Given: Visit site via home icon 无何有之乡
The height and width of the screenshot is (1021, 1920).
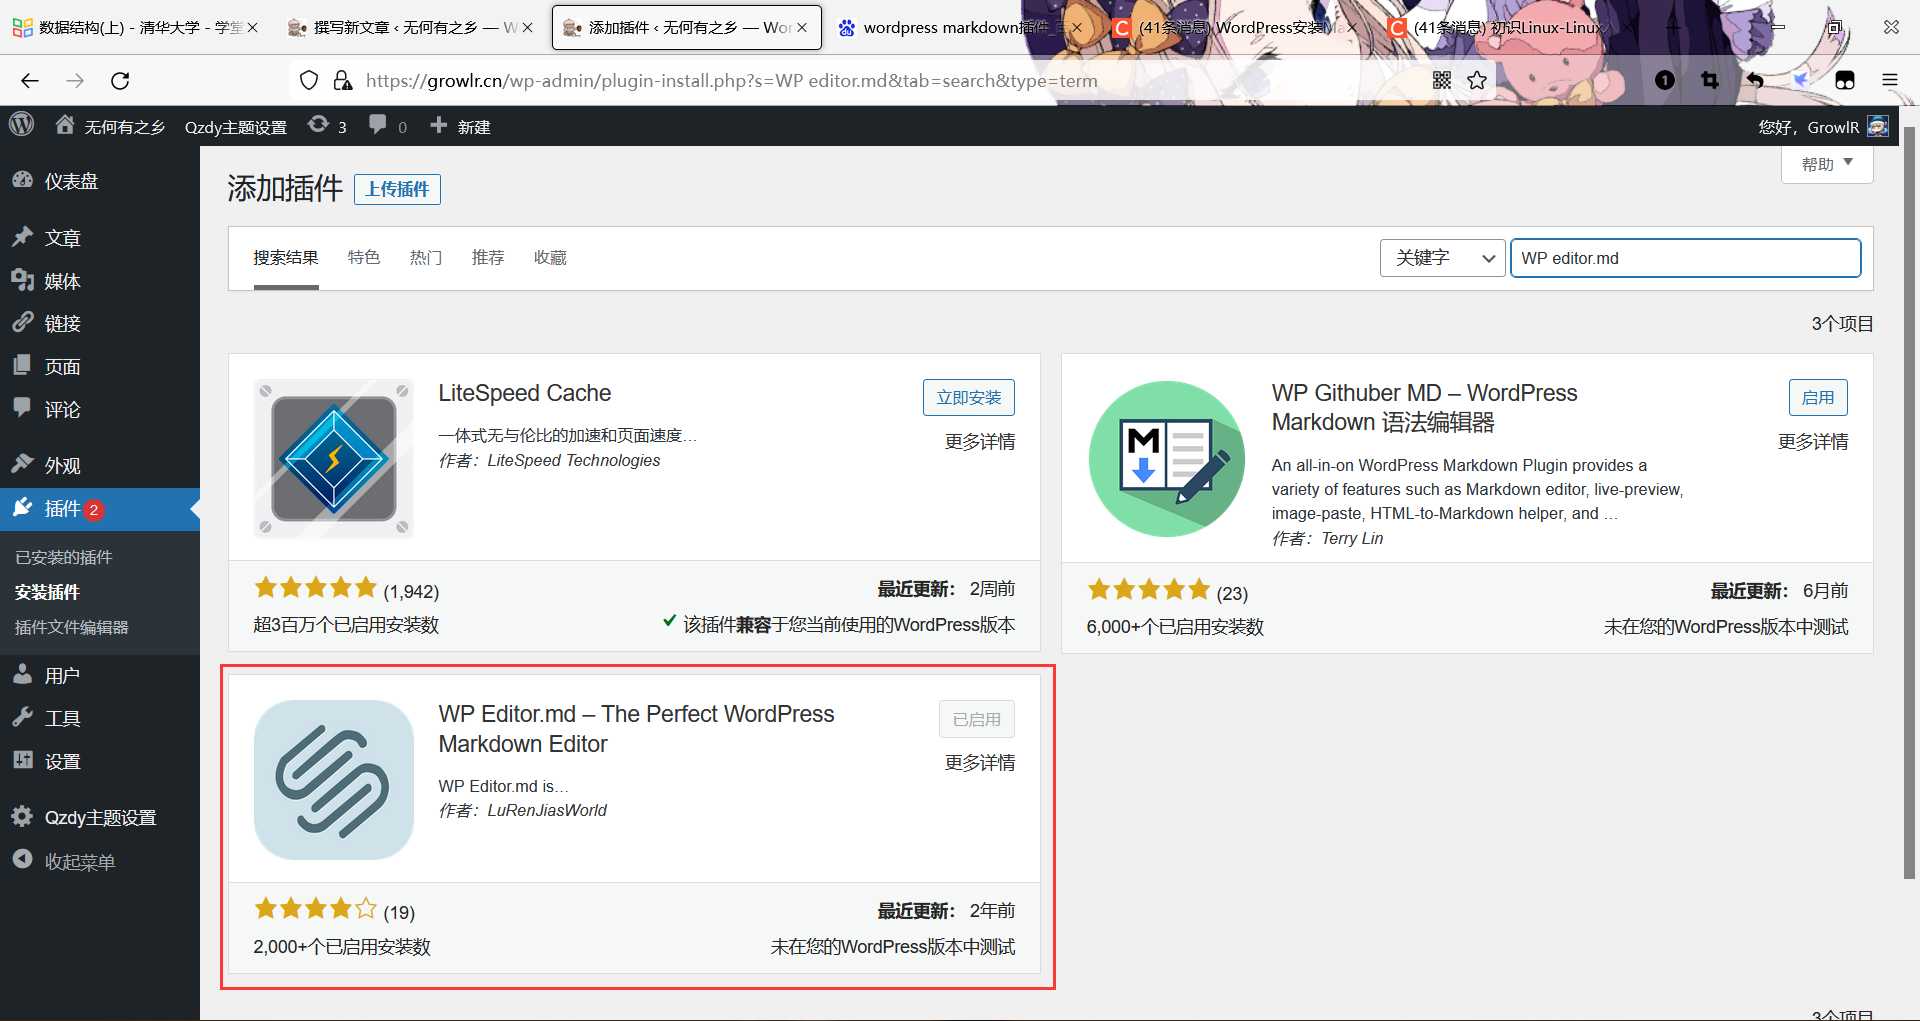Looking at the screenshot, I should [x=110, y=126].
